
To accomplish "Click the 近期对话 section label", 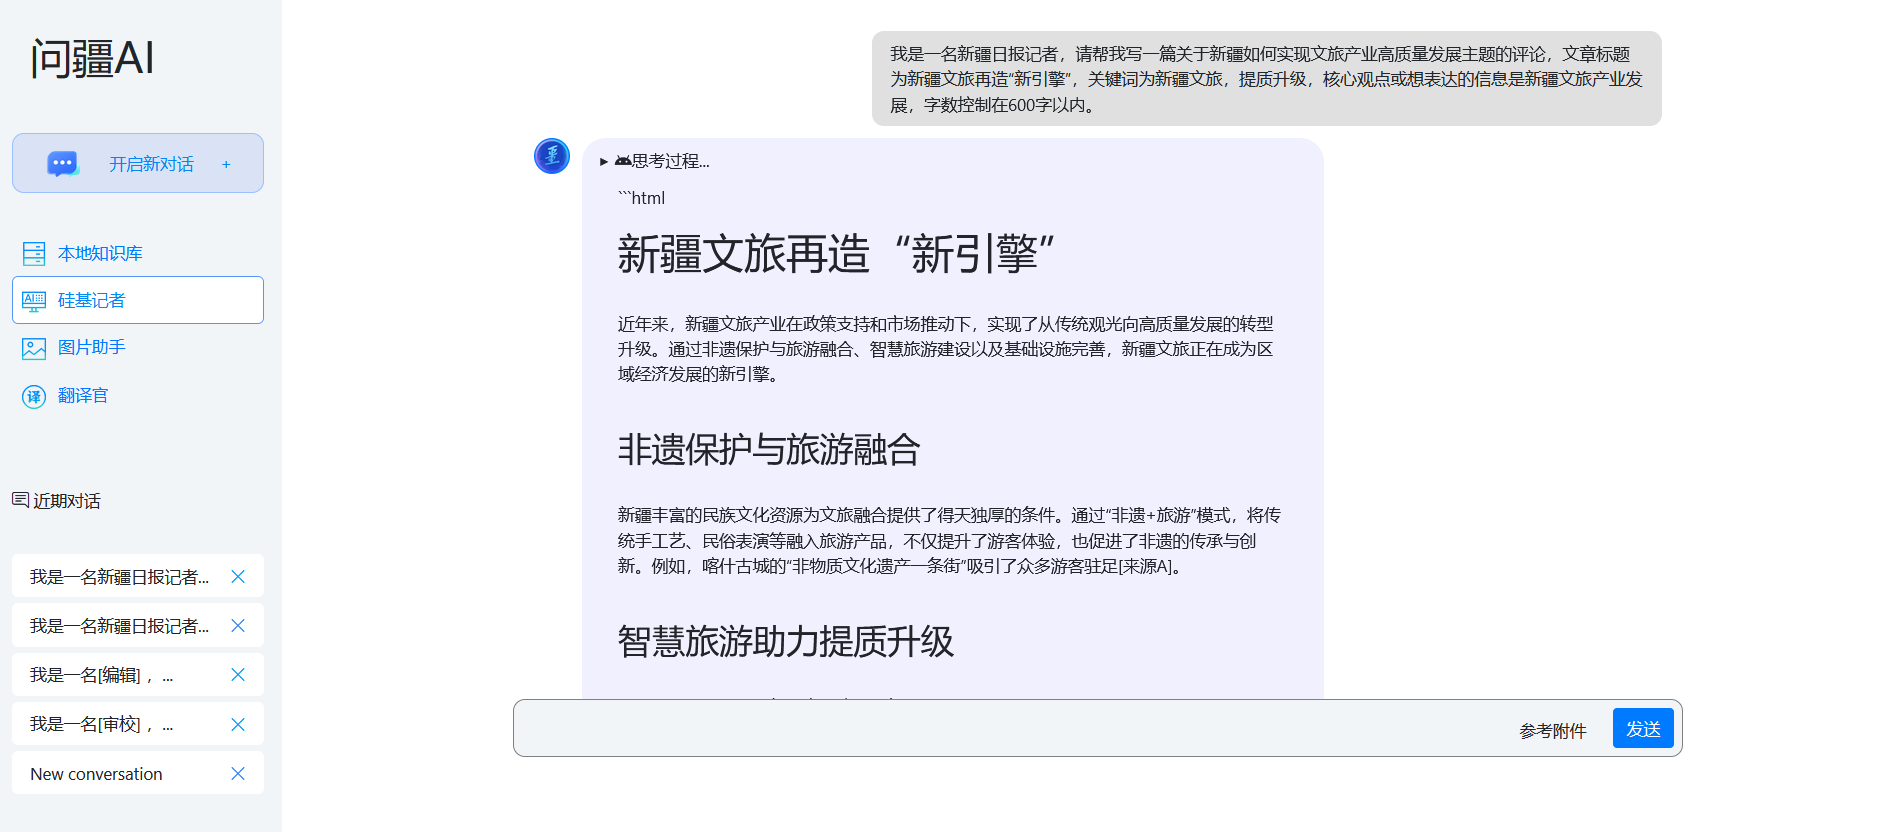I will 67,501.
